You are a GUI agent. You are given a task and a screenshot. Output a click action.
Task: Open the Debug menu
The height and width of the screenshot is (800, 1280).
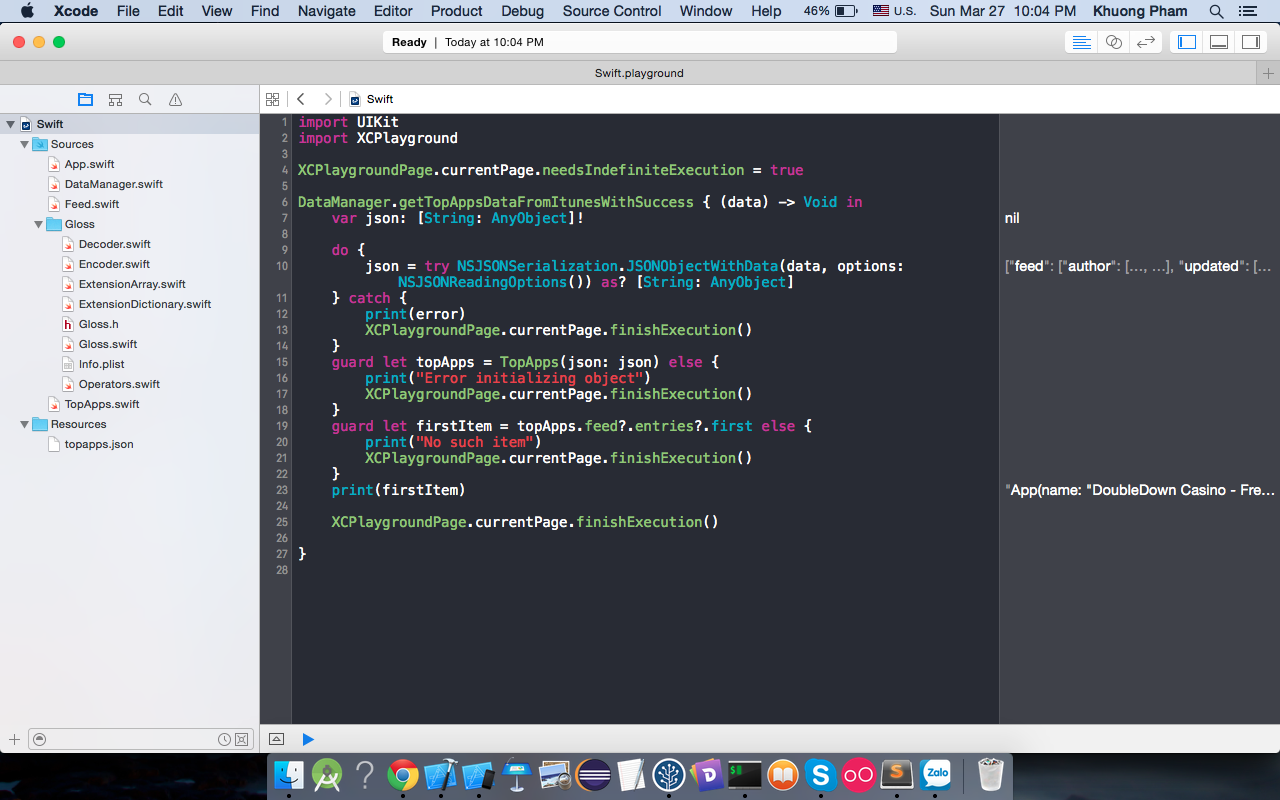point(522,11)
